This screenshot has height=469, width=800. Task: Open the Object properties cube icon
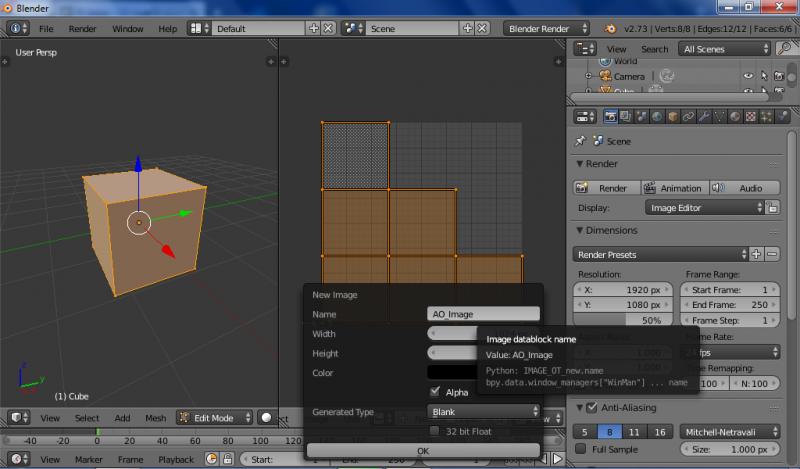point(673,117)
